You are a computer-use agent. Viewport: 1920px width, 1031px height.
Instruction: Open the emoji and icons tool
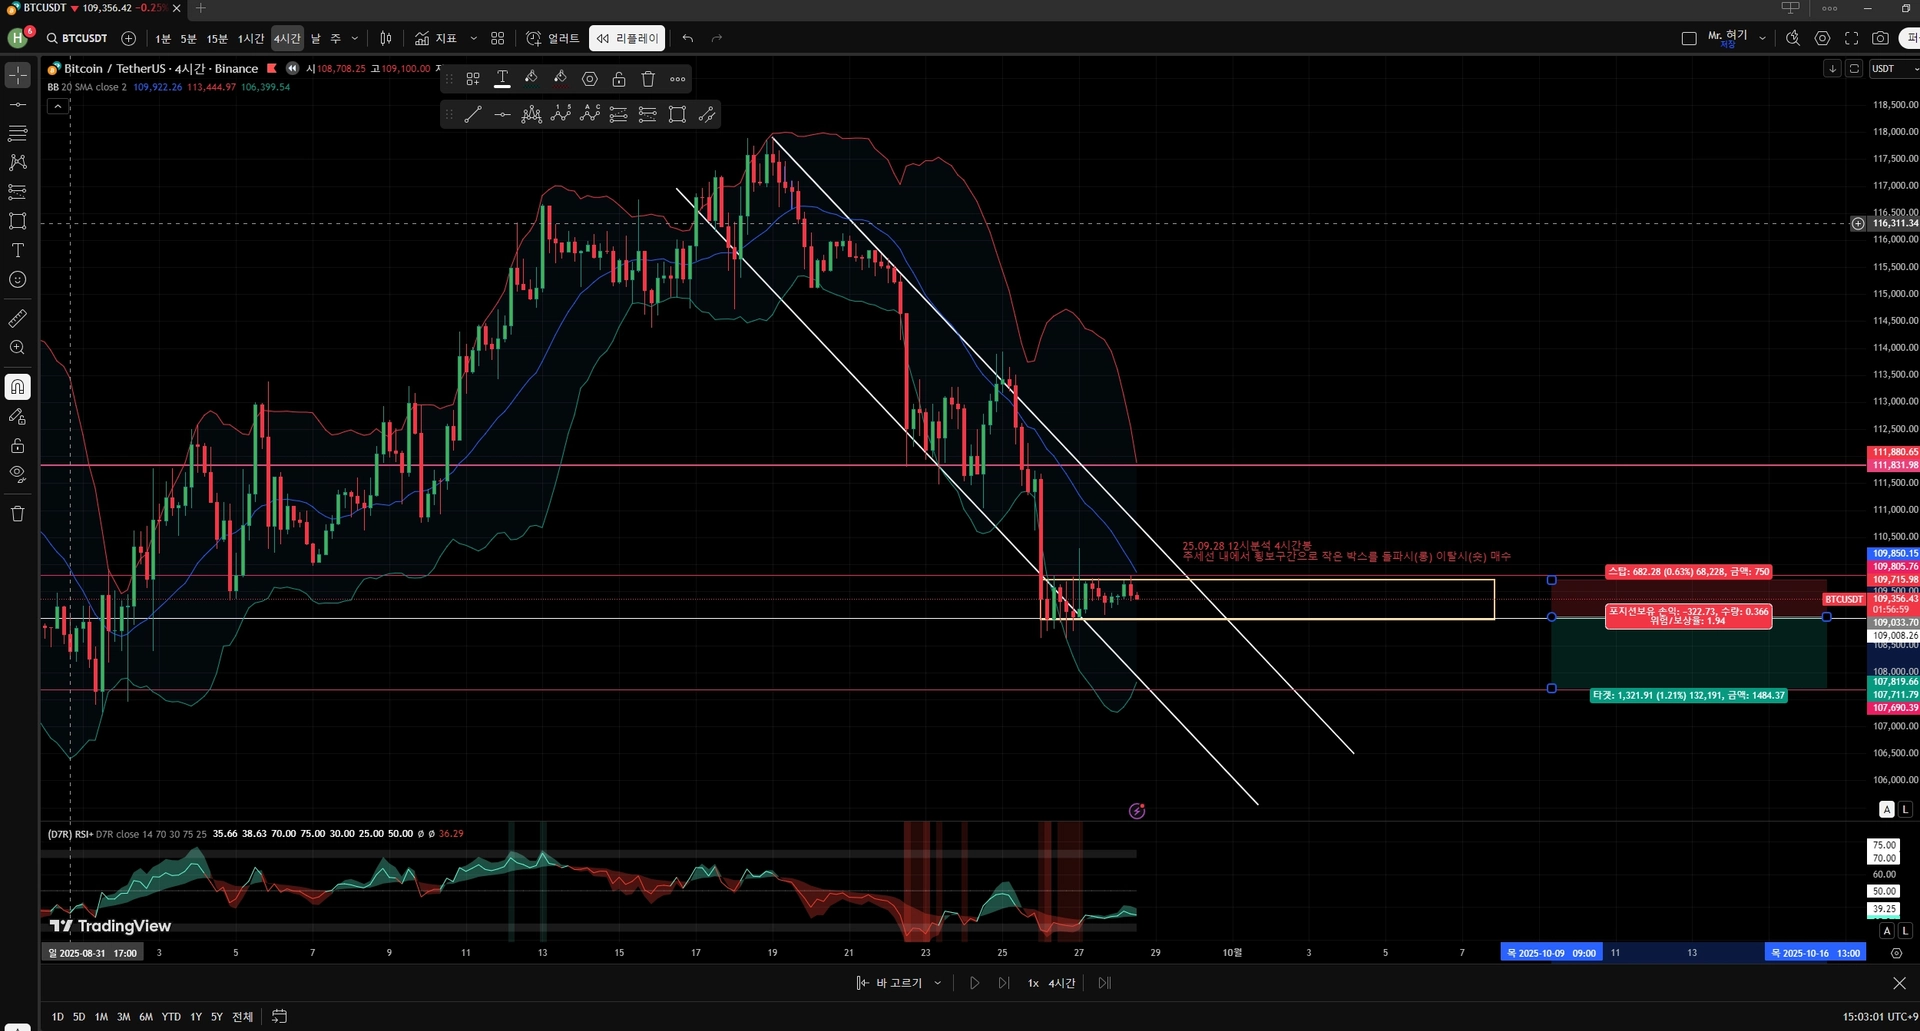(x=18, y=279)
